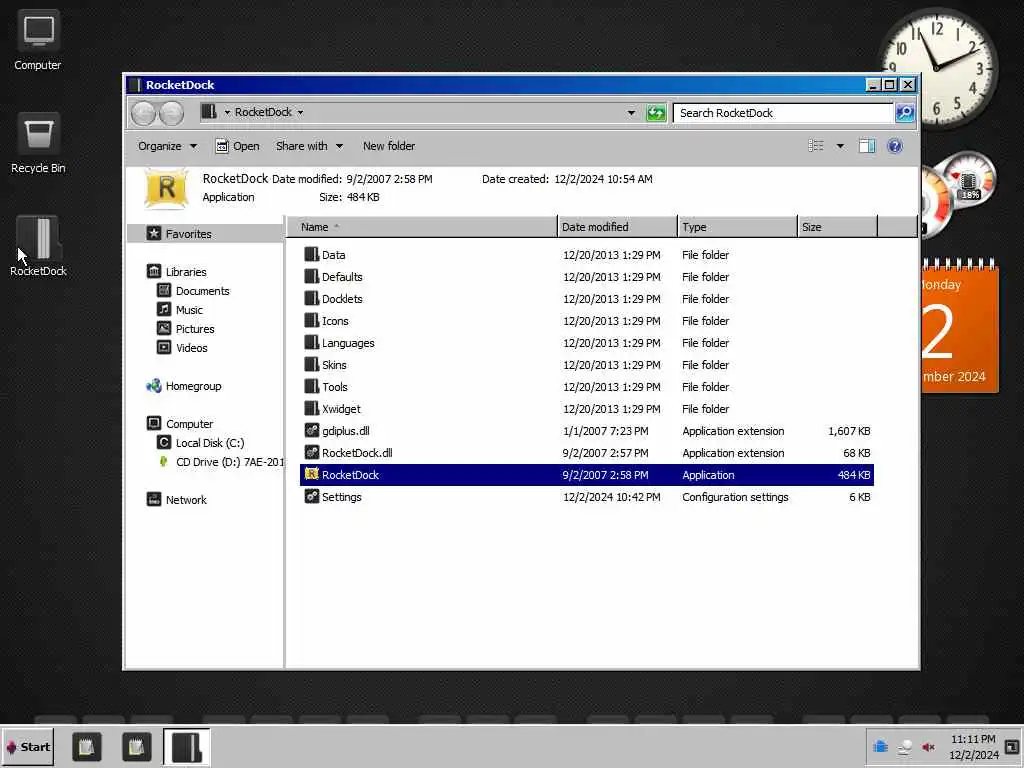This screenshot has height=768, width=1024.
Task: Select the Skins folder row
Action: pyautogui.click(x=586, y=365)
